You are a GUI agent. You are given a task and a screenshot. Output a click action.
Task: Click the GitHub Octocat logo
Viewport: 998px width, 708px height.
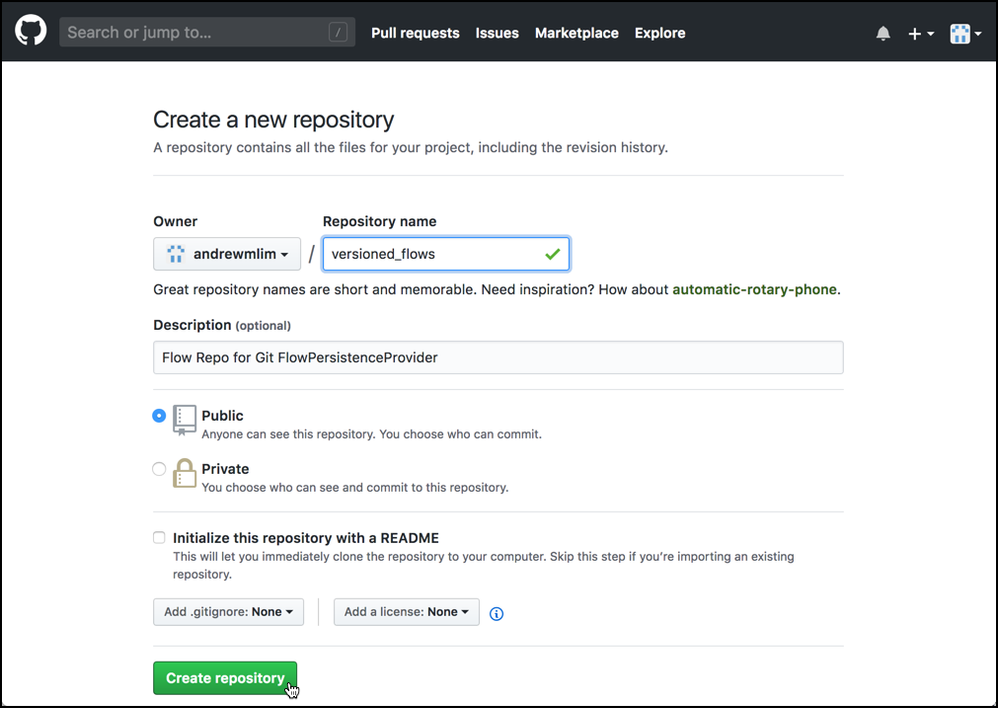tap(32, 32)
